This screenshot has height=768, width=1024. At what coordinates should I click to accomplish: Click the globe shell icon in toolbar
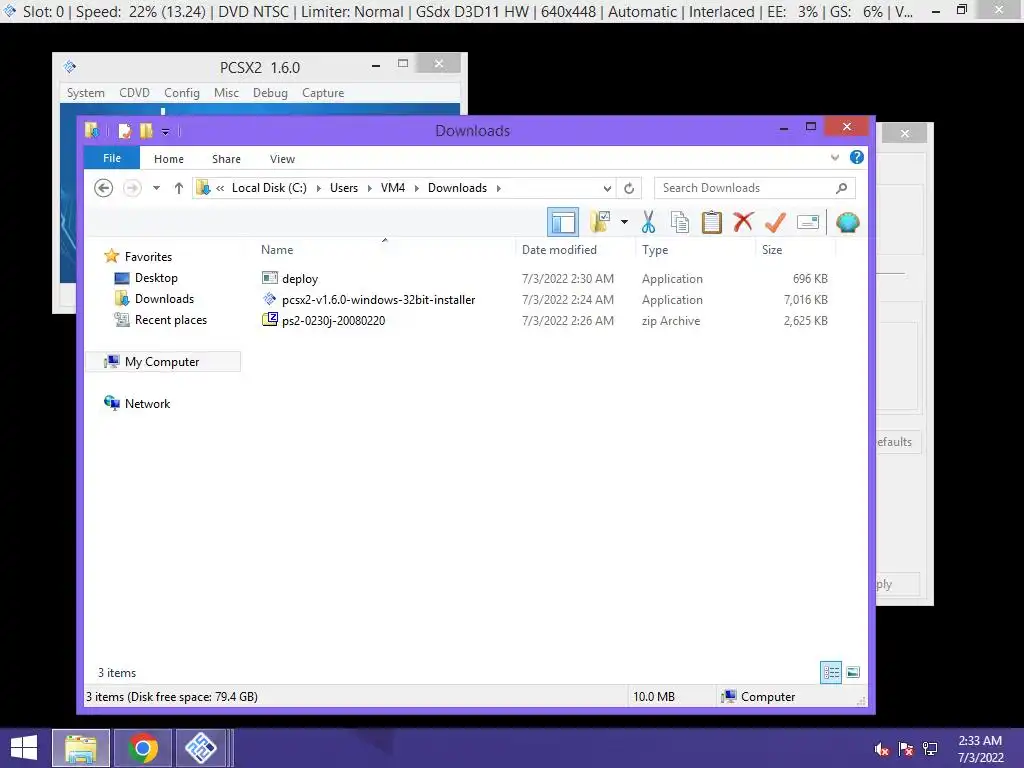click(x=847, y=222)
